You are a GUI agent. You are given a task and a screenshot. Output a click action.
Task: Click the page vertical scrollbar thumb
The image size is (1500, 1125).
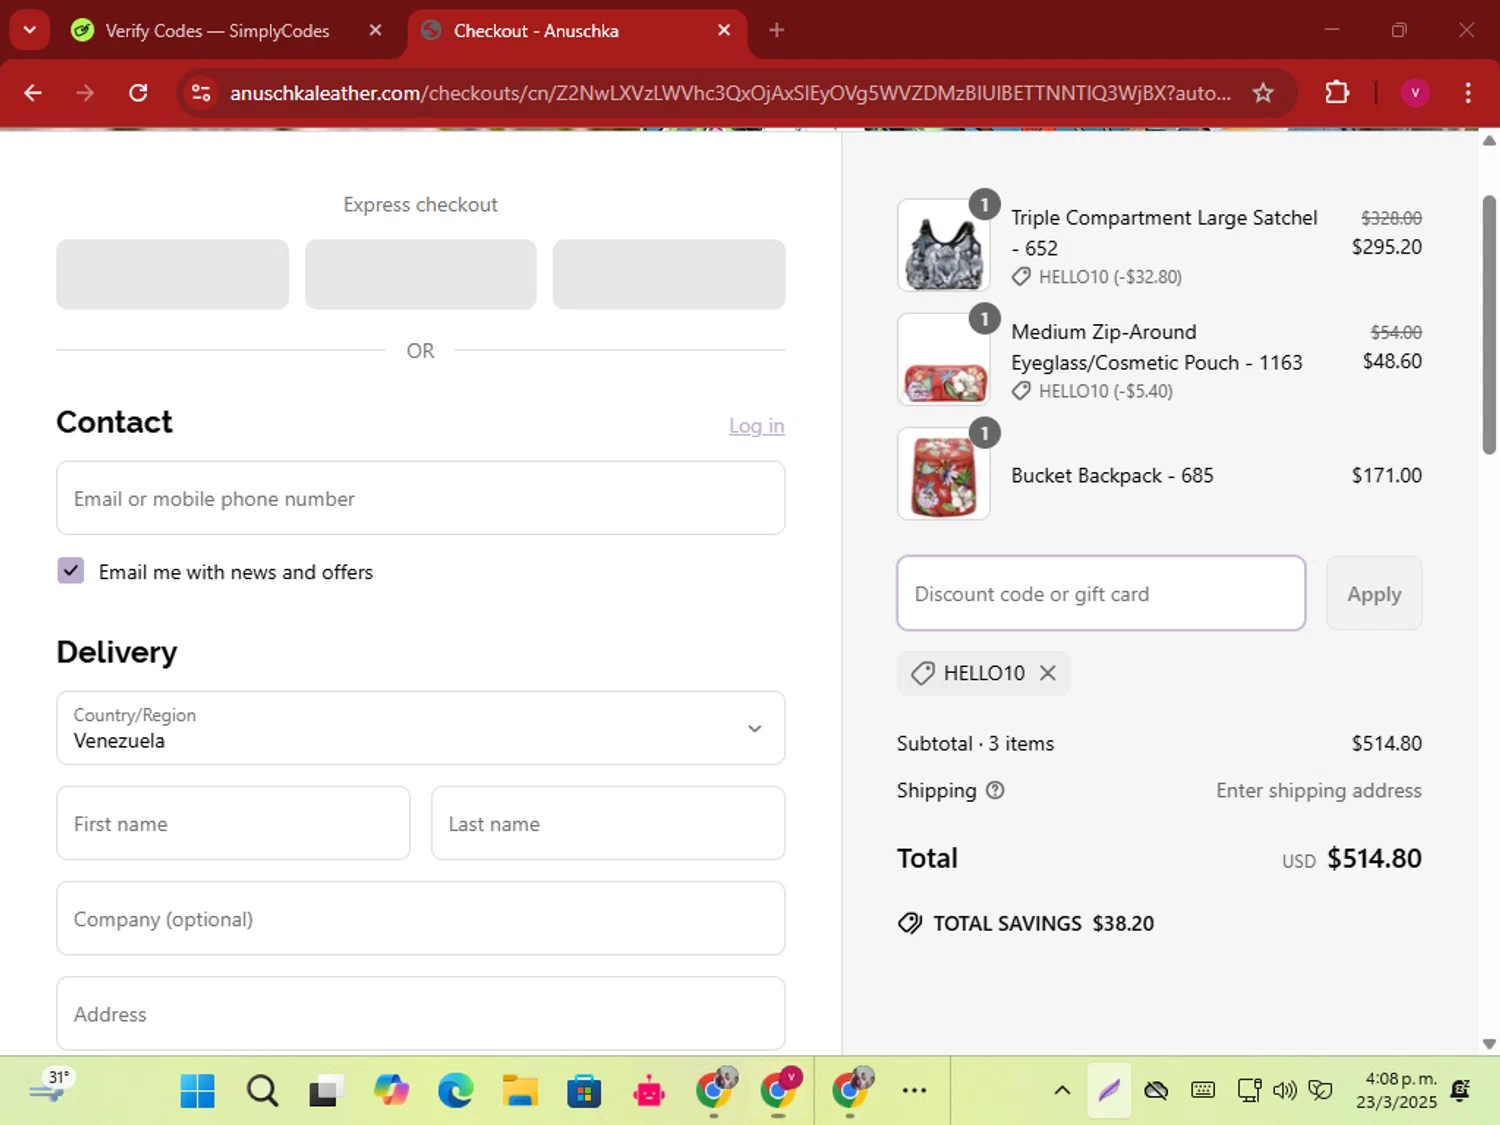[x=1489, y=325]
